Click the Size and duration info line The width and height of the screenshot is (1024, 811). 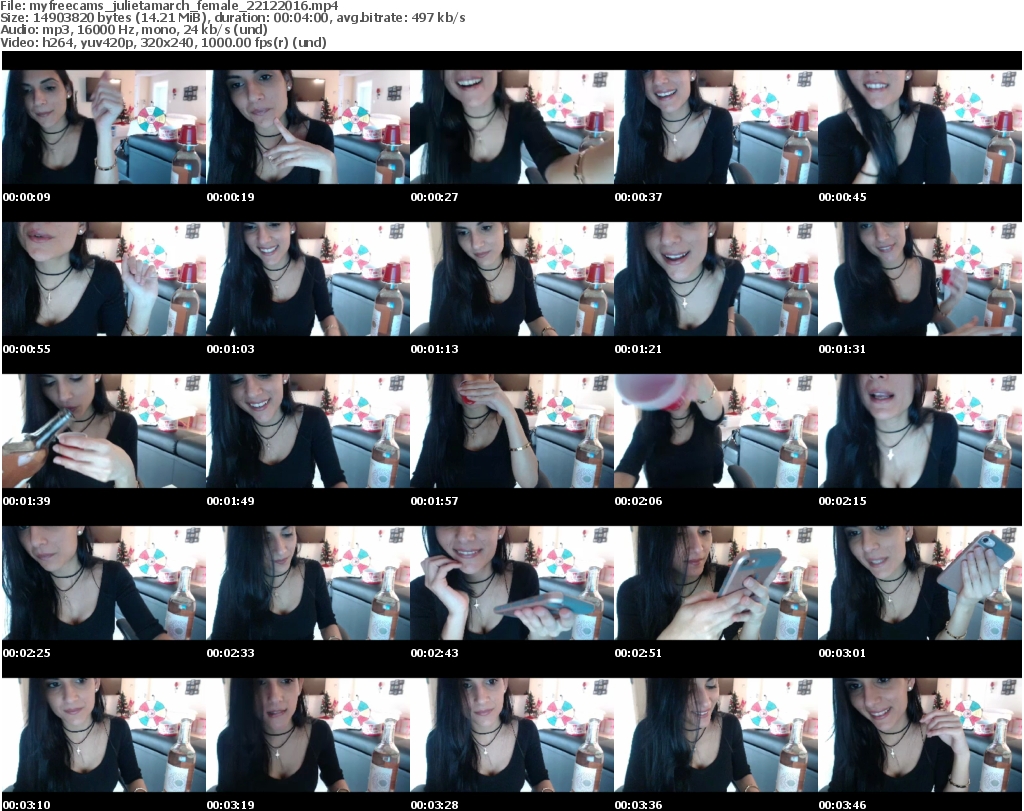point(232,18)
